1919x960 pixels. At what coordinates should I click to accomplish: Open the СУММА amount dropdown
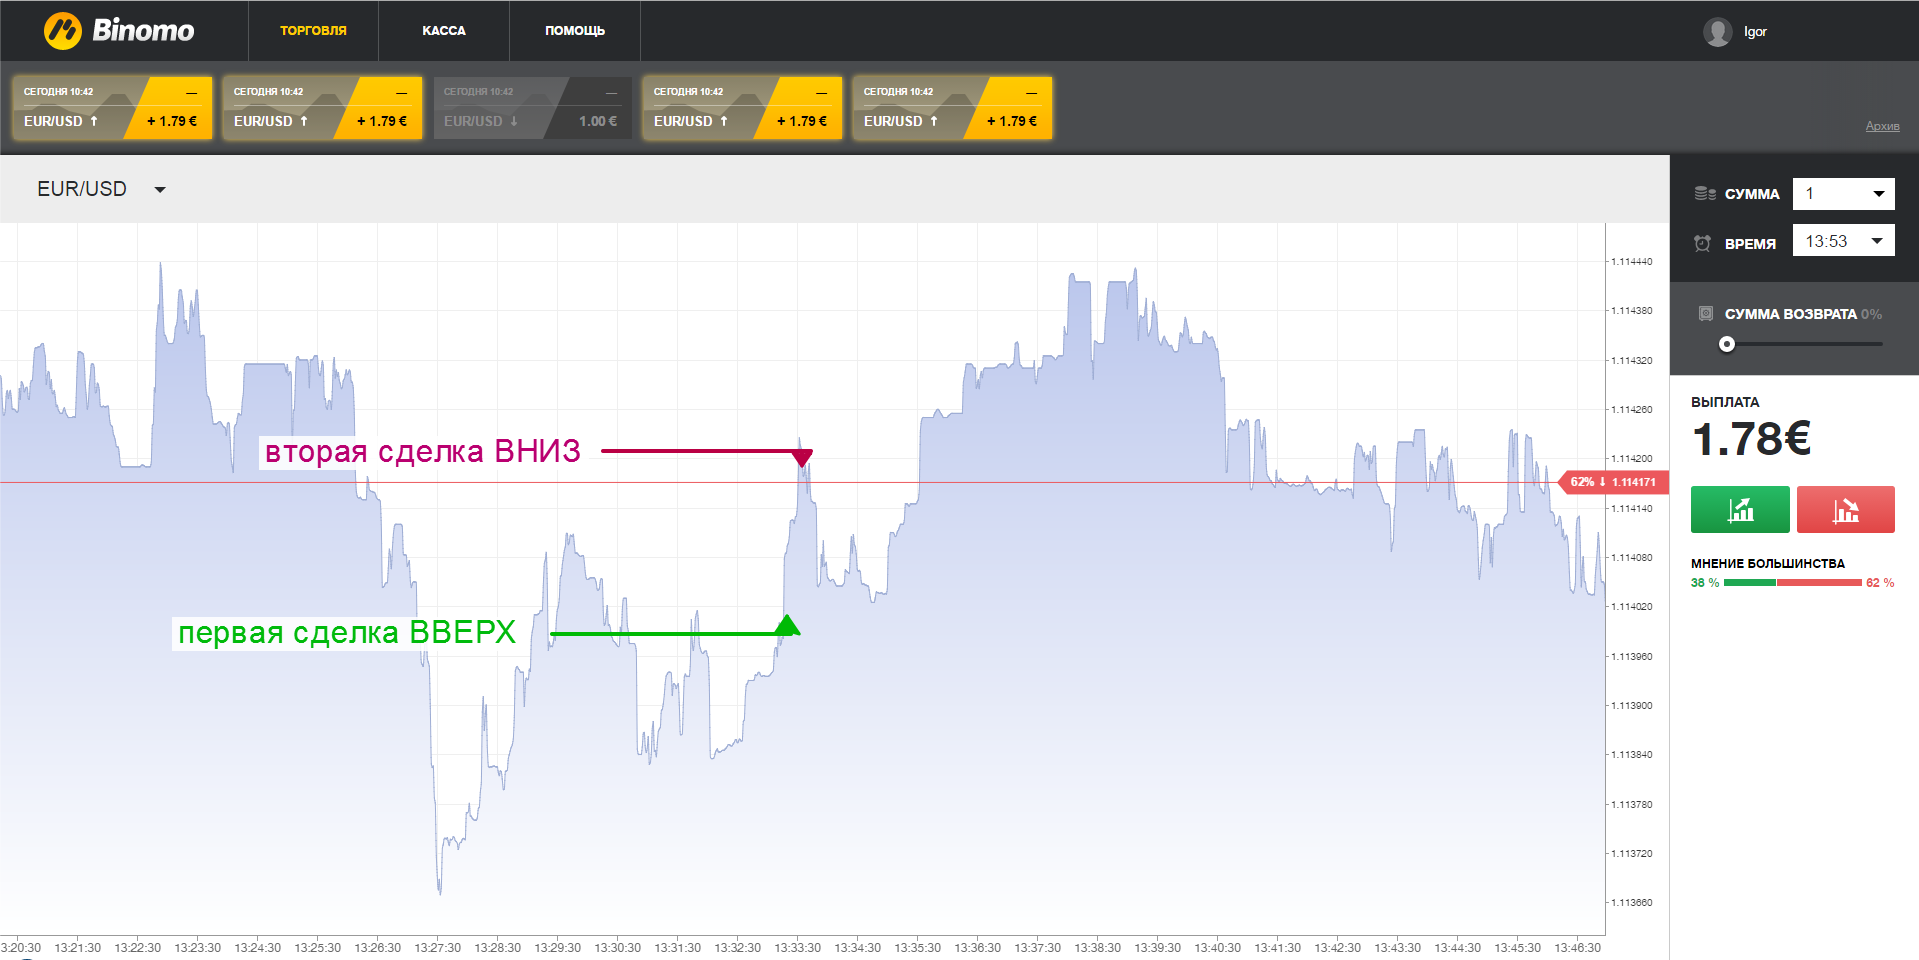point(1843,194)
